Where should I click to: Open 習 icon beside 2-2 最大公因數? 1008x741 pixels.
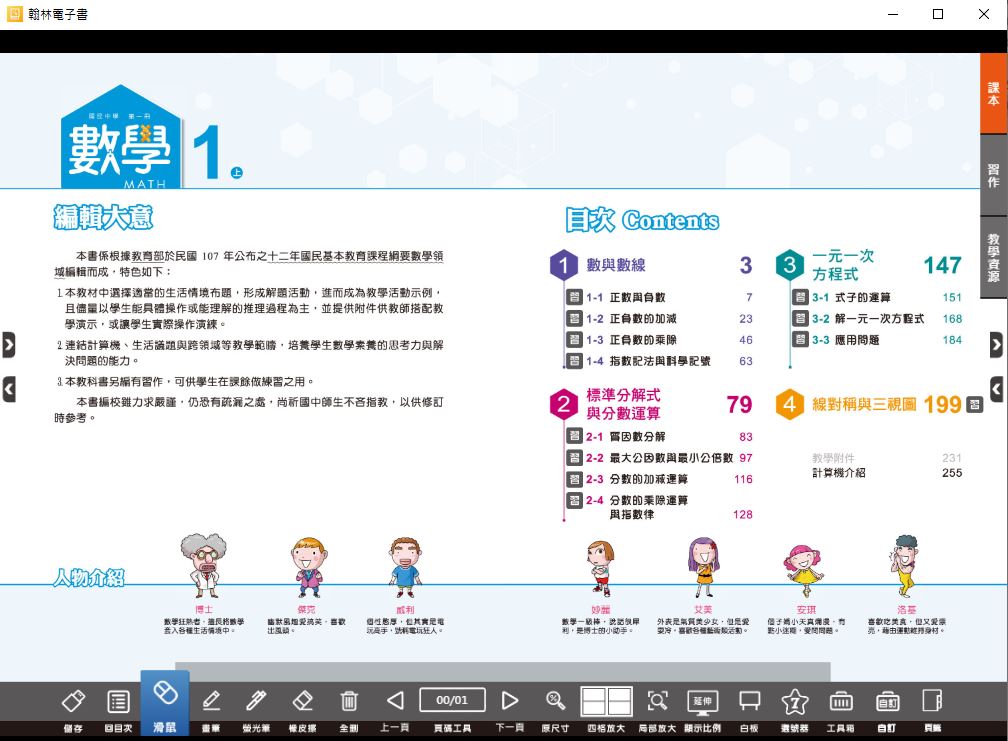coord(574,458)
